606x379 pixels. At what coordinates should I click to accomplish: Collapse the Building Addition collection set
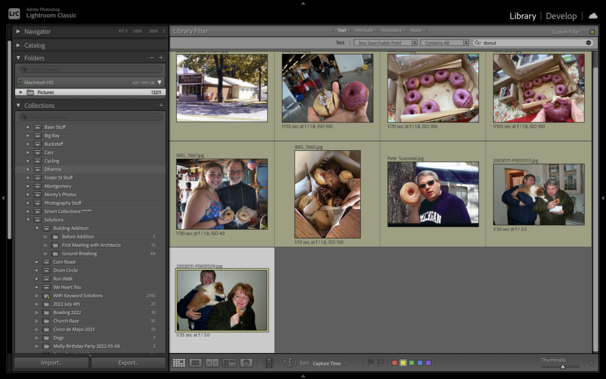click(37, 228)
